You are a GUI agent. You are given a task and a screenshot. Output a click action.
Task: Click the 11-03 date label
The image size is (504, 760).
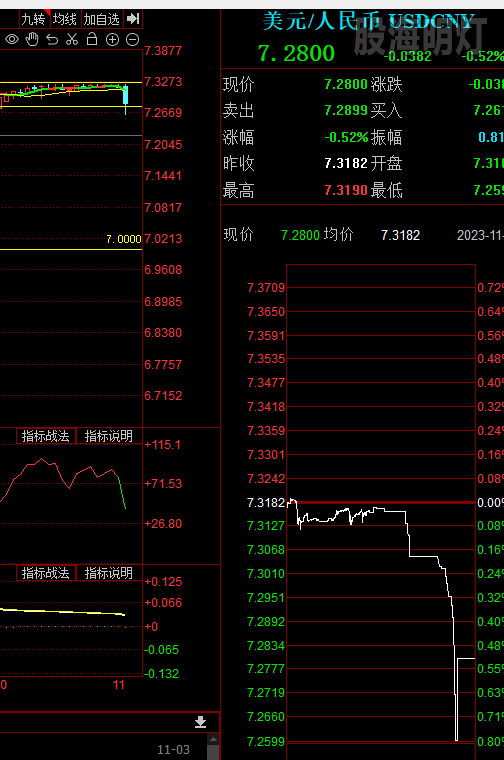[173, 750]
